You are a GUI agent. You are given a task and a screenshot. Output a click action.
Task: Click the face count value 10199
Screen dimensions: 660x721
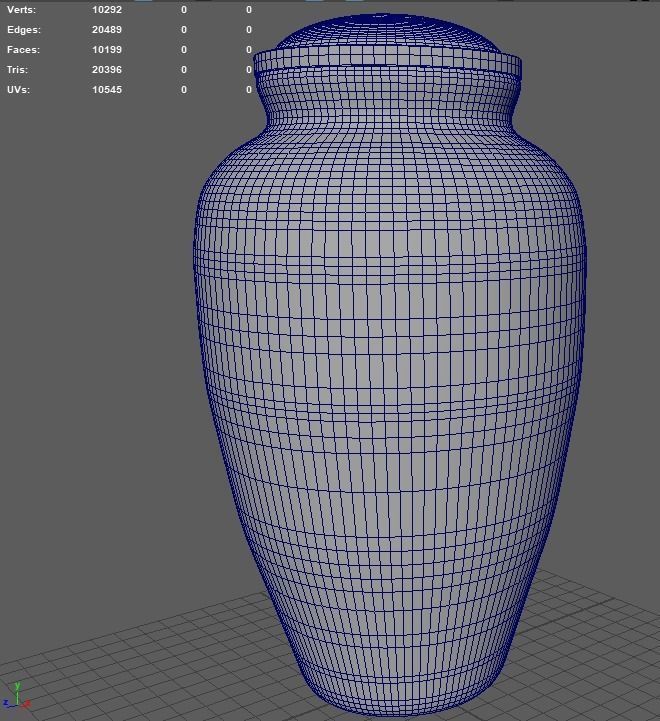click(x=107, y=50)
